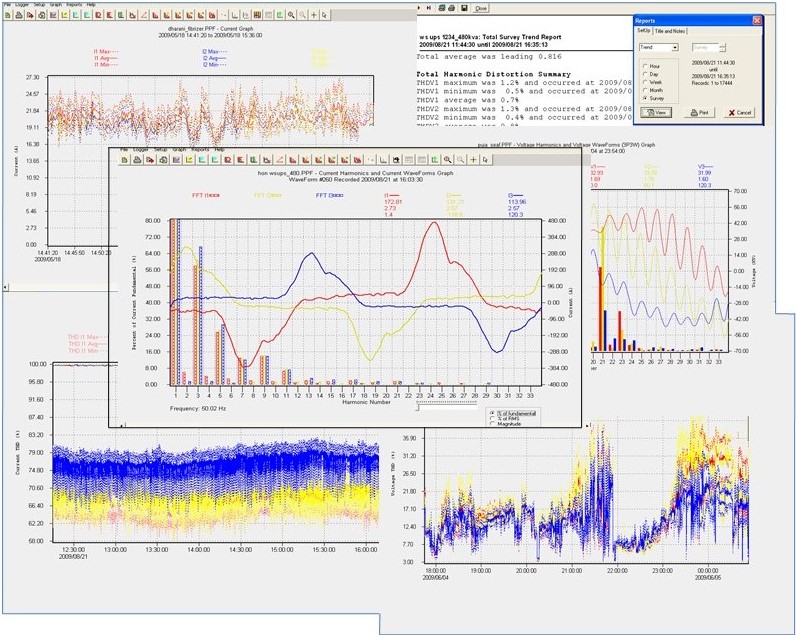Switch to the SetUp tab in Reports dialog
Screen dimensions: 796x635
[x=644, y=31]
